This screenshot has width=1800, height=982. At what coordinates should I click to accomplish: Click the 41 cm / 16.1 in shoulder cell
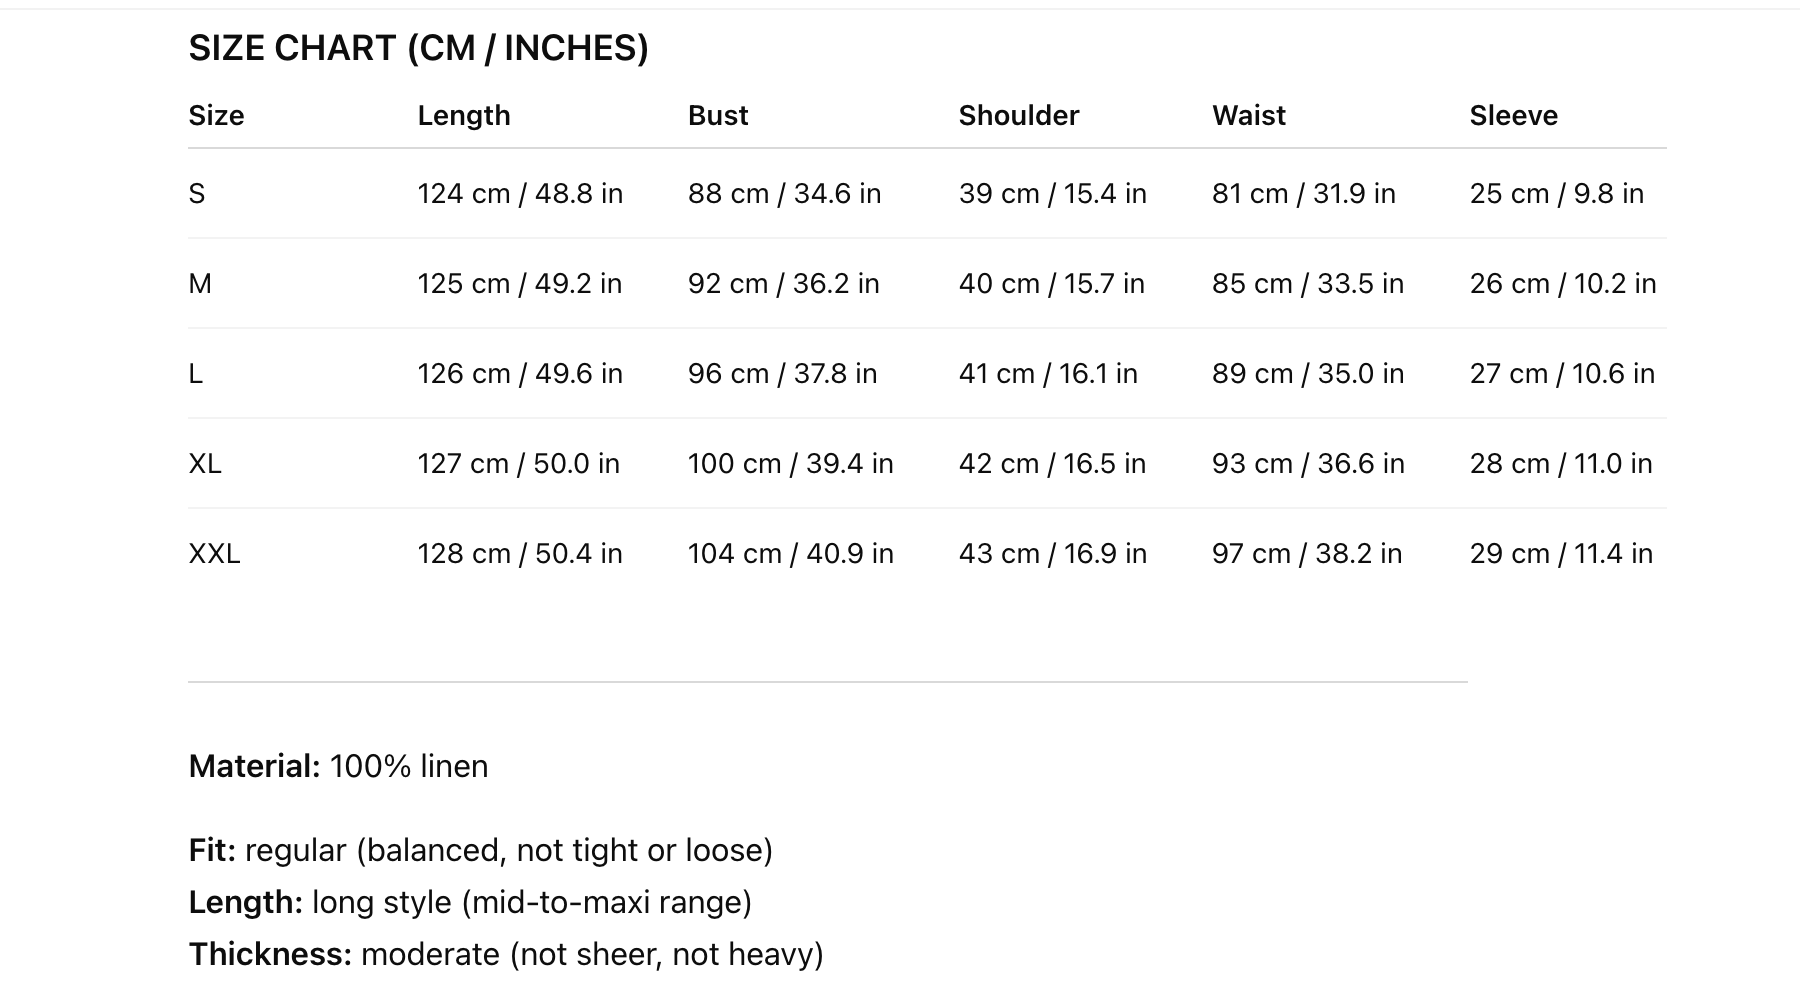(x=1048, y=373)
